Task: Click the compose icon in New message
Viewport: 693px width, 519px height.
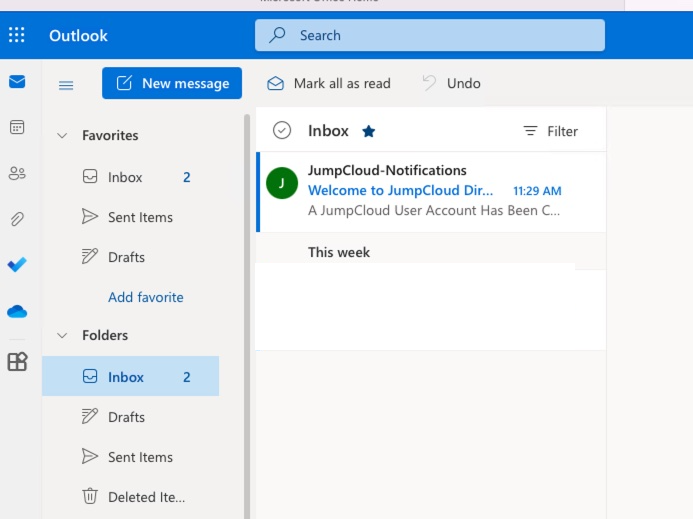Action: [124, 83]
